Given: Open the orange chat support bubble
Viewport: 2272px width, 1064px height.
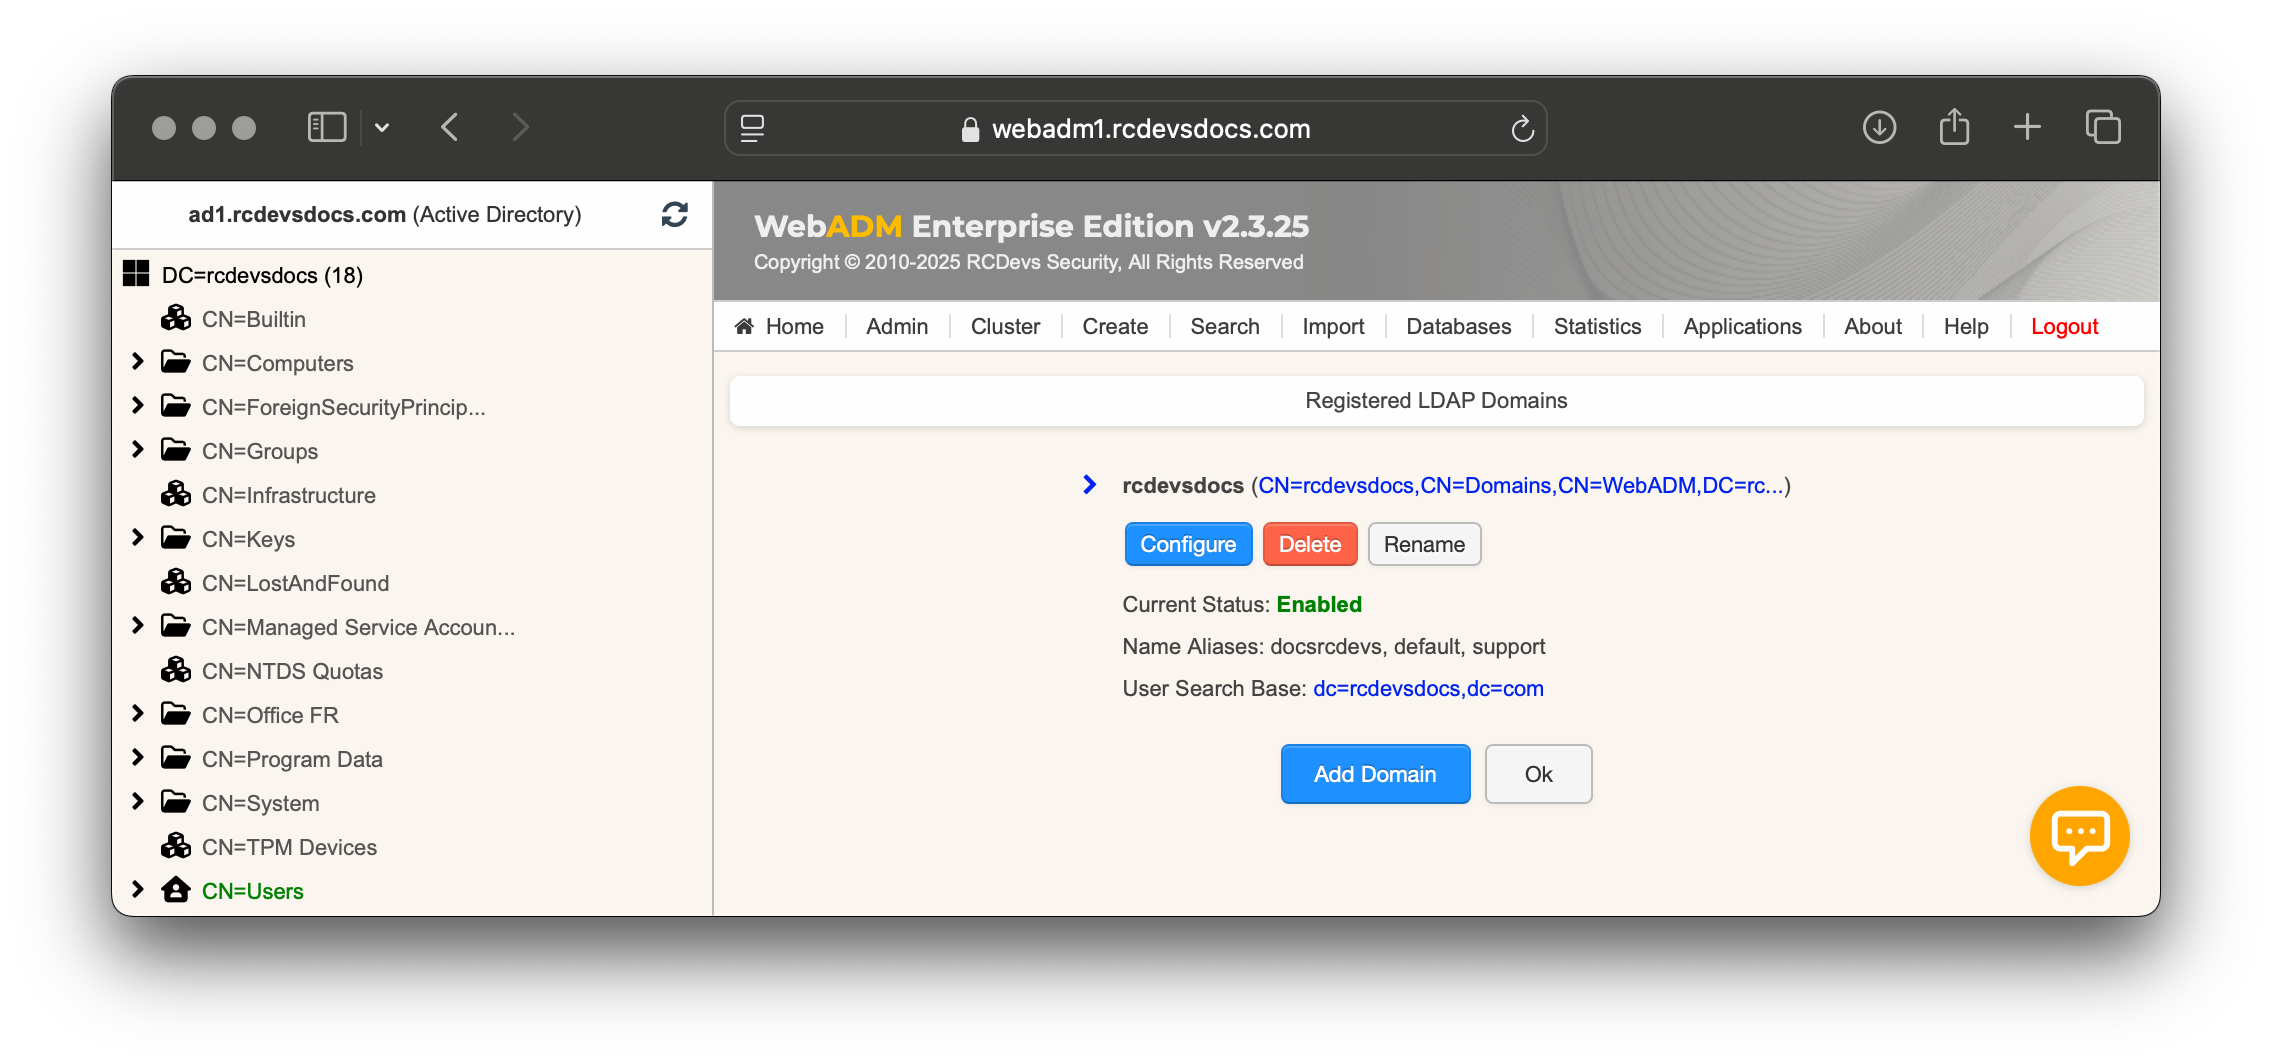Looking at the screenshot, I should coord(2079,835).
